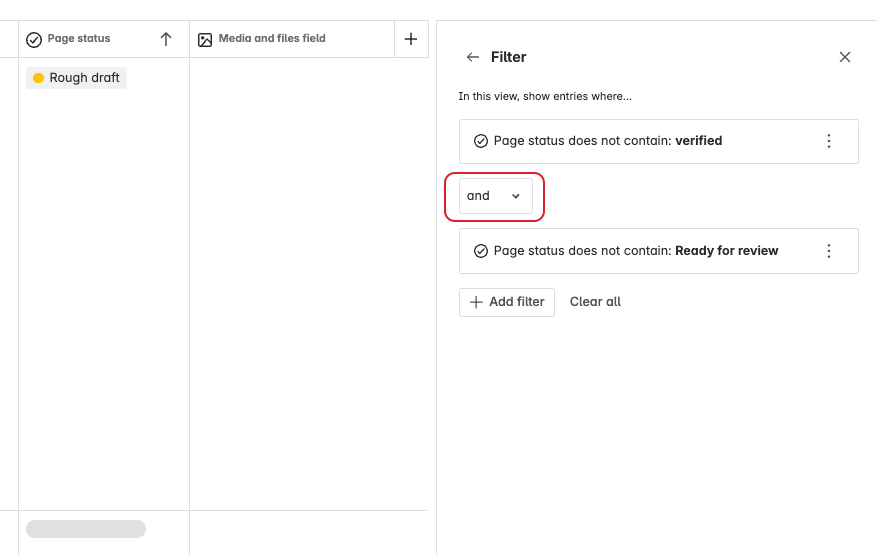Click status icon in the verified filter row
Viewport: 877px width, 555px height.
coord(481,141)
